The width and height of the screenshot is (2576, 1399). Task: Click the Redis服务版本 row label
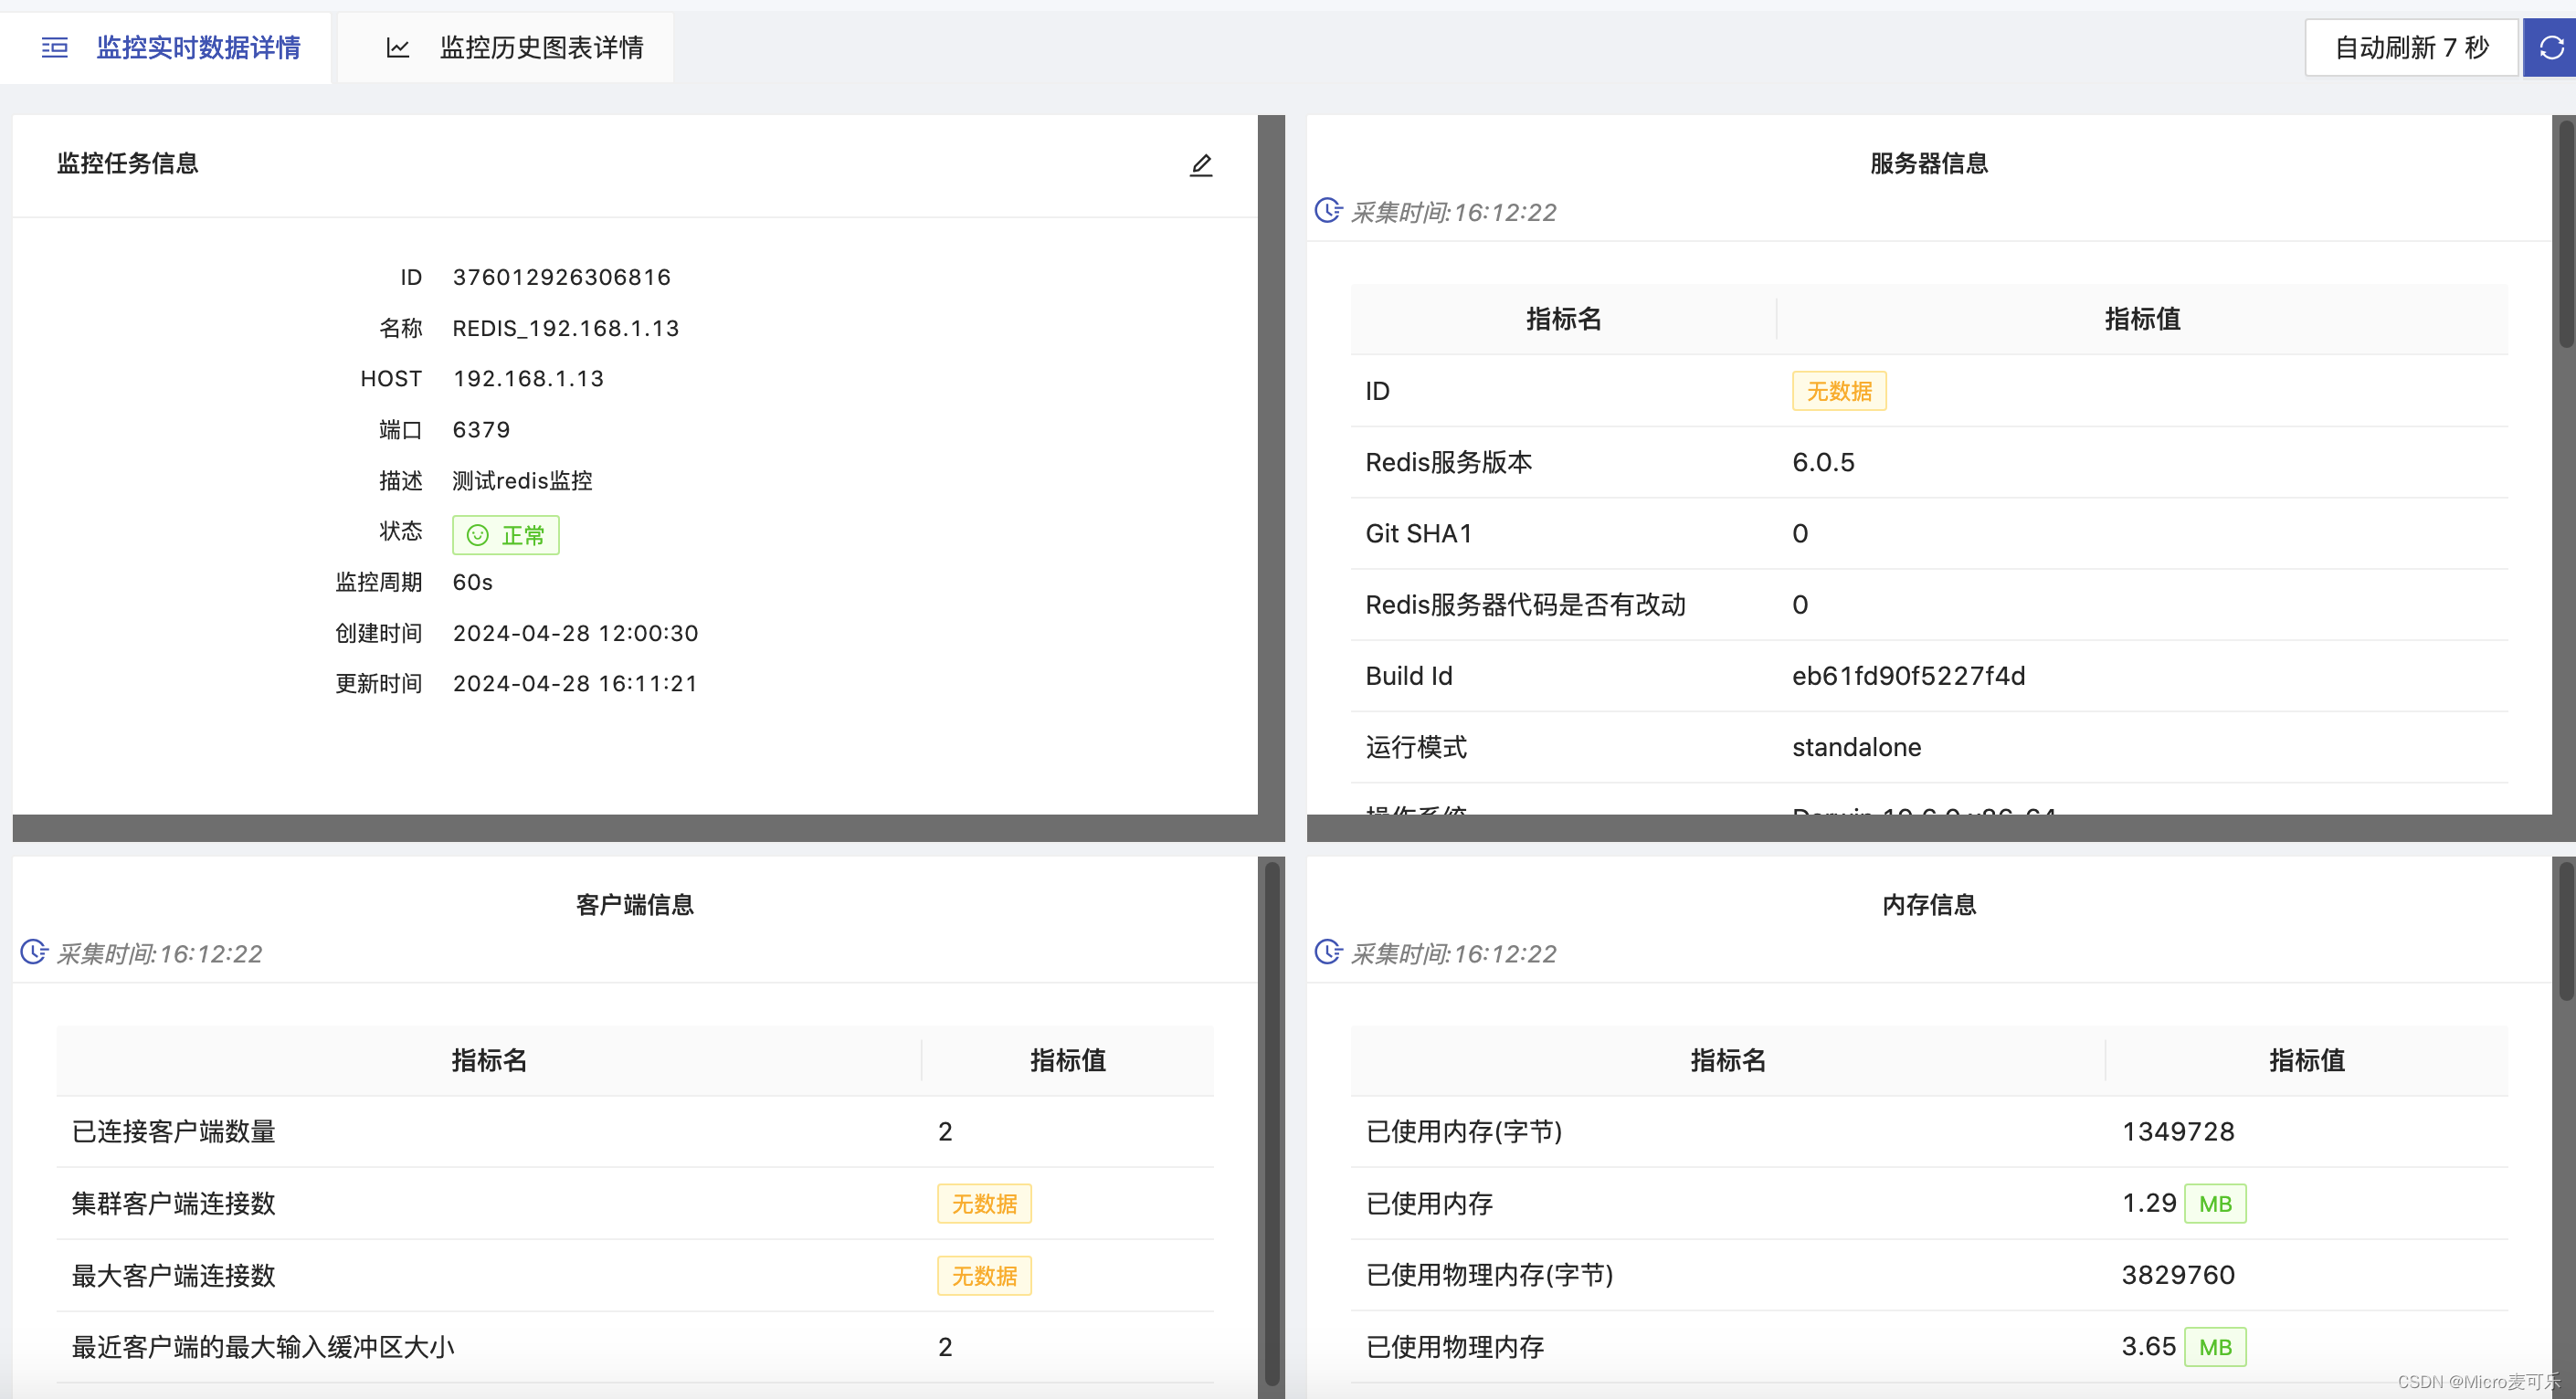1449,463
